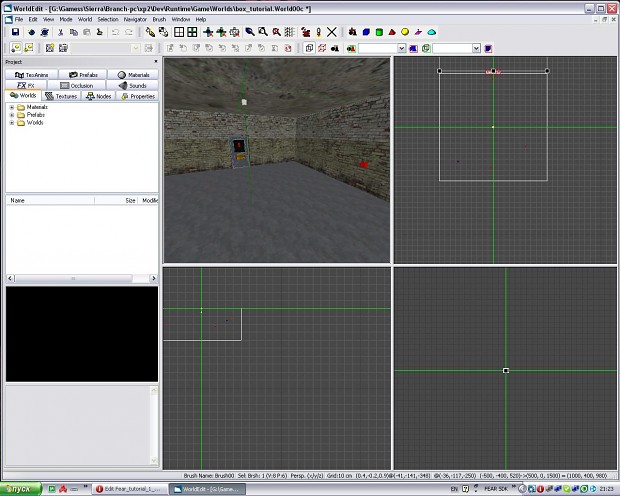
Task: Click the blue magnifier zoom icon
Action: click(250, 32)
